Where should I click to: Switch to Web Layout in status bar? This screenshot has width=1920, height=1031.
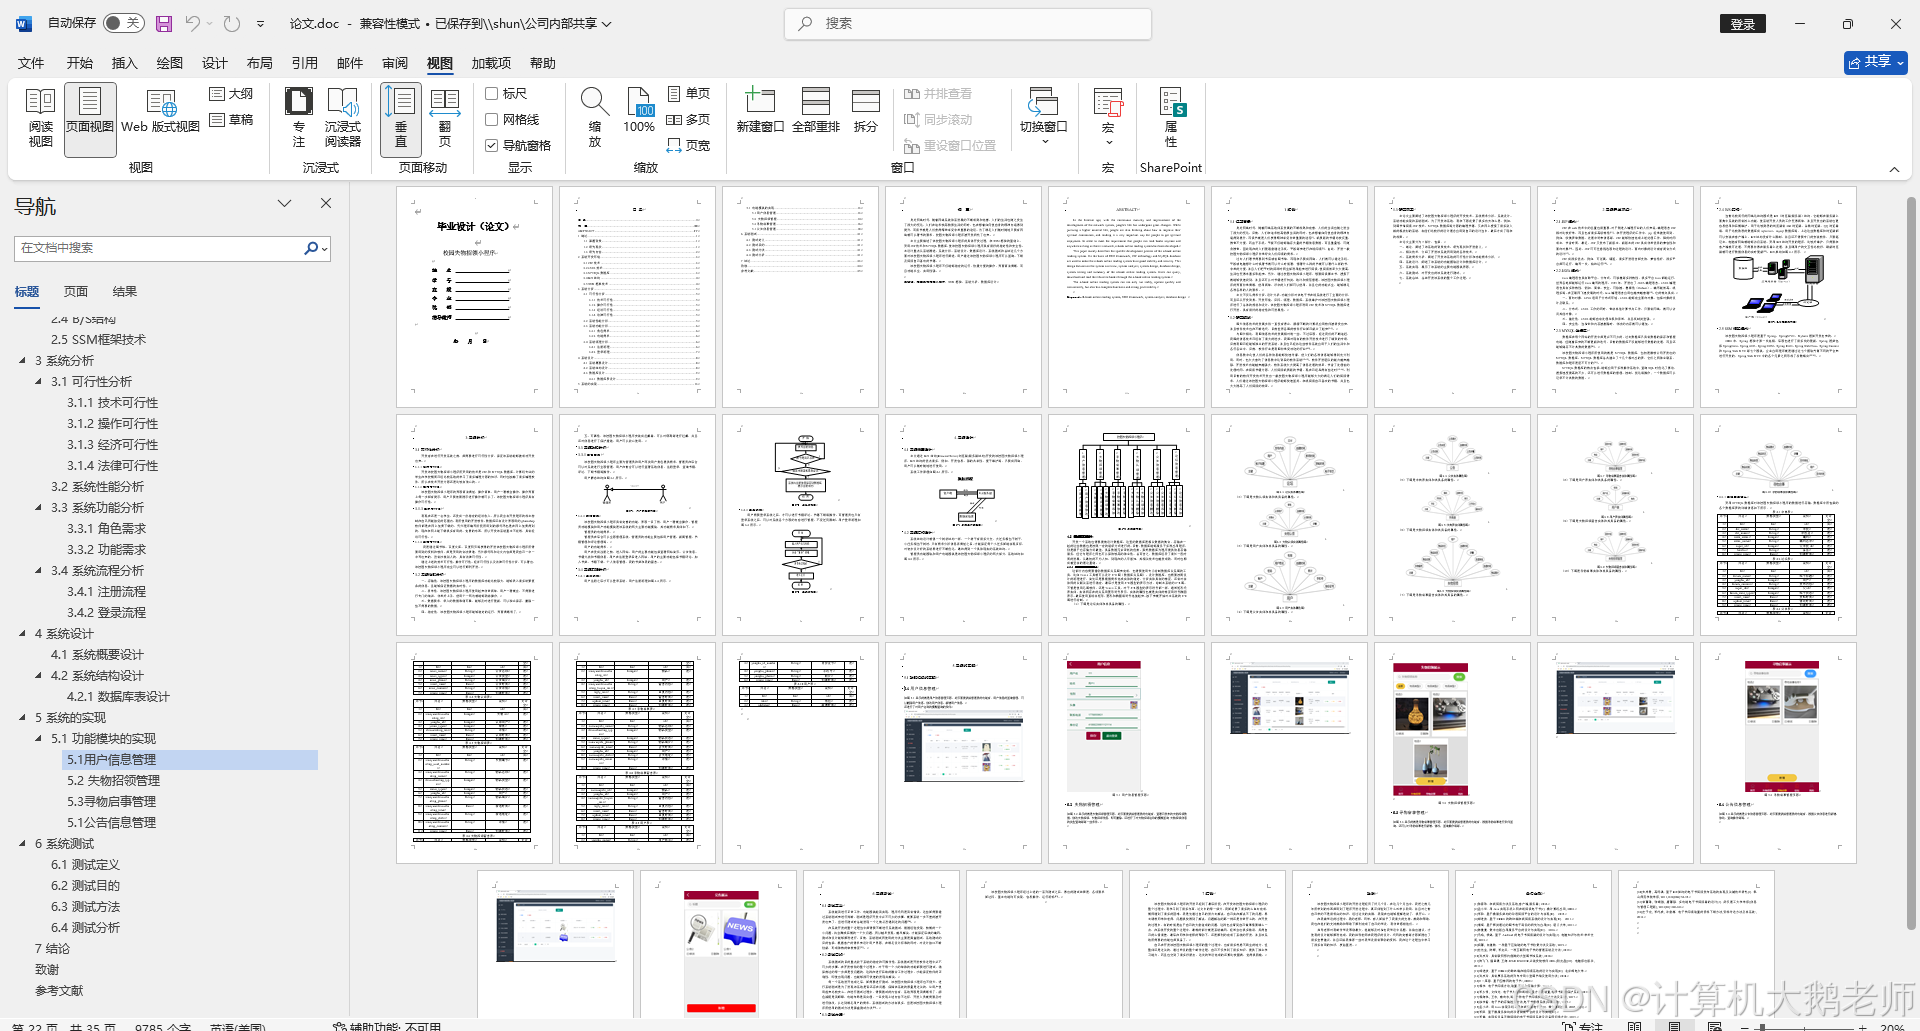pyautogui.click(x=1714, y=1025)
